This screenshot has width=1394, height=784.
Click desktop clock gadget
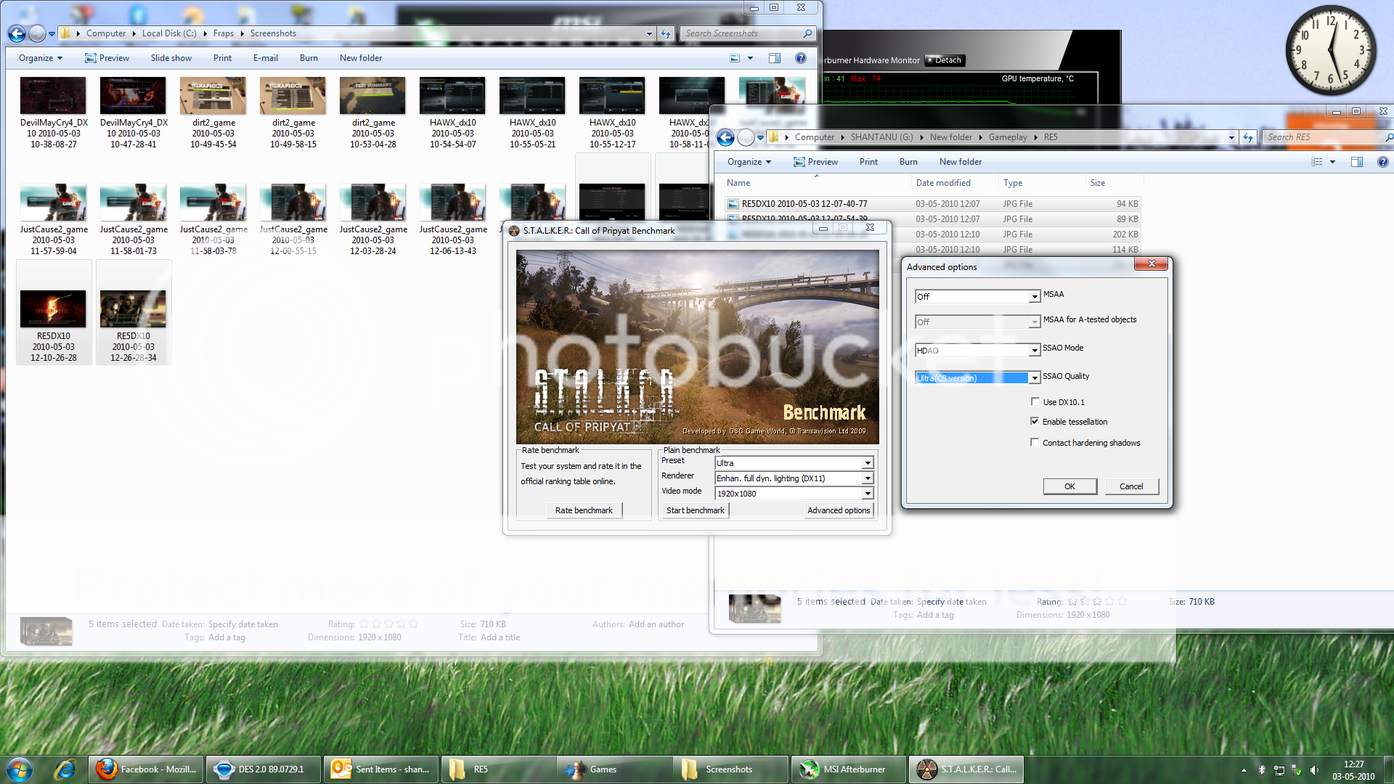coord(1330,50)
